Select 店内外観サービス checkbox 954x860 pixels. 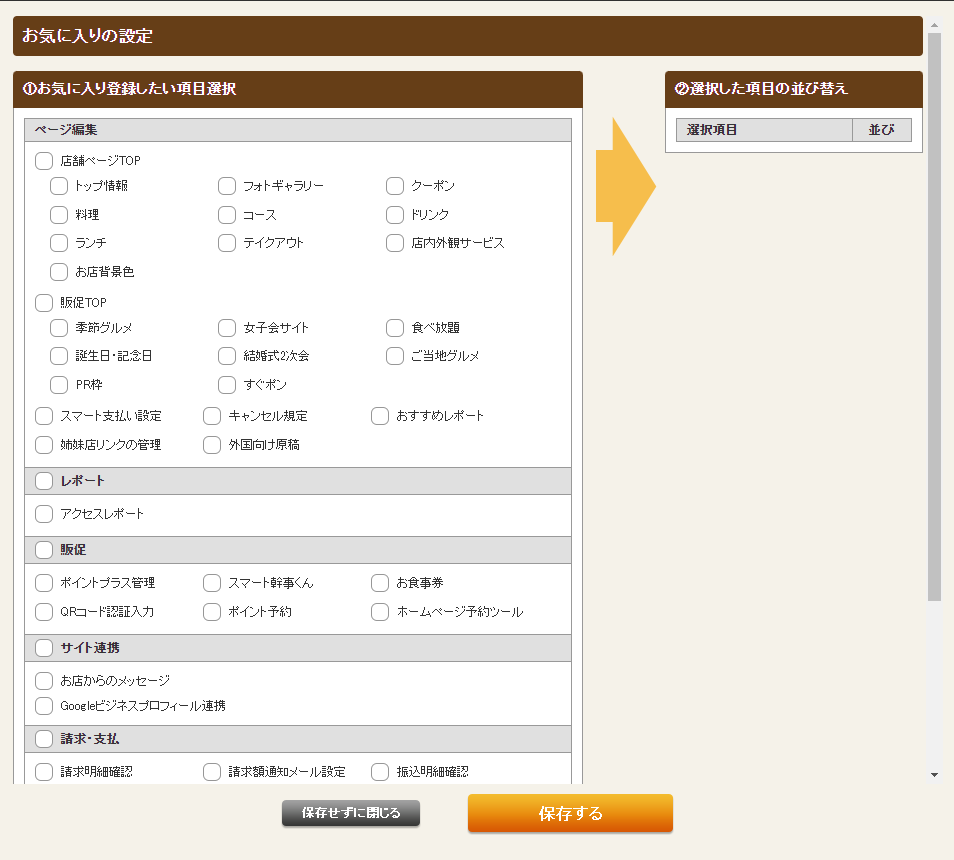tap(395, 243)
